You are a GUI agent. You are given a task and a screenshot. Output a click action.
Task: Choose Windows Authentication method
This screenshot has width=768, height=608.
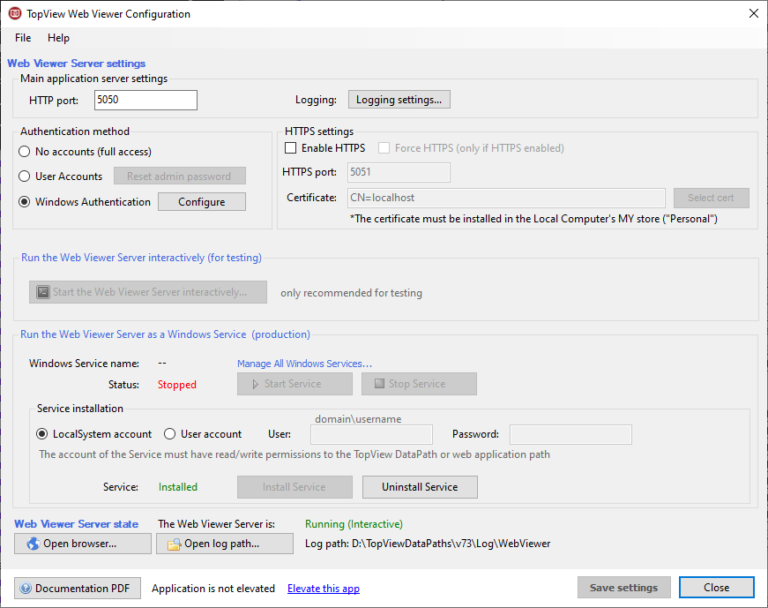[25, 202]
